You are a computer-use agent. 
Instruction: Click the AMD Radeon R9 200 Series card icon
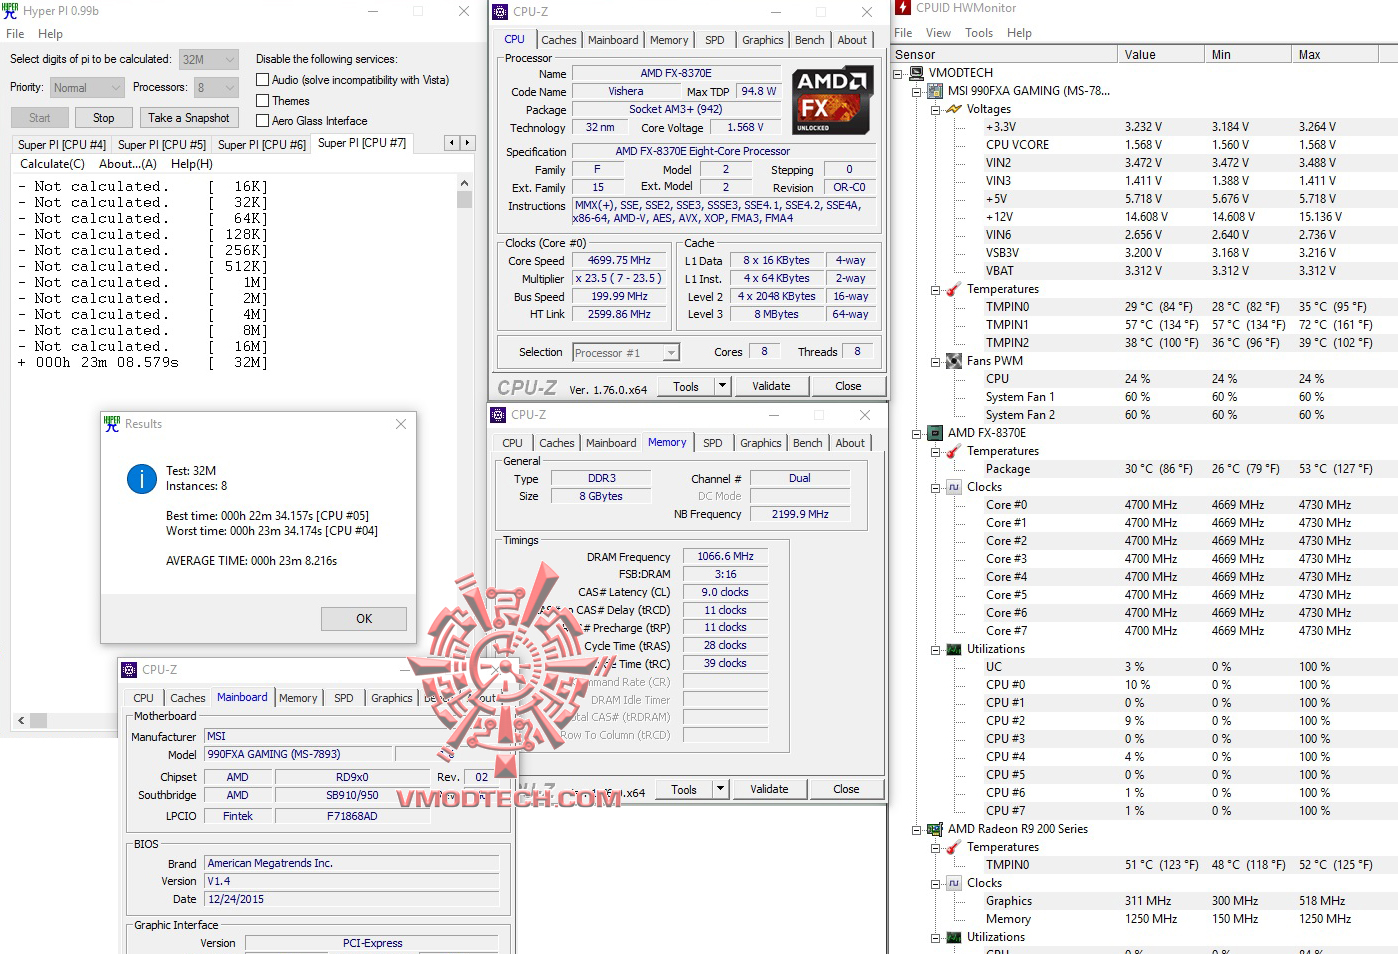935,829
